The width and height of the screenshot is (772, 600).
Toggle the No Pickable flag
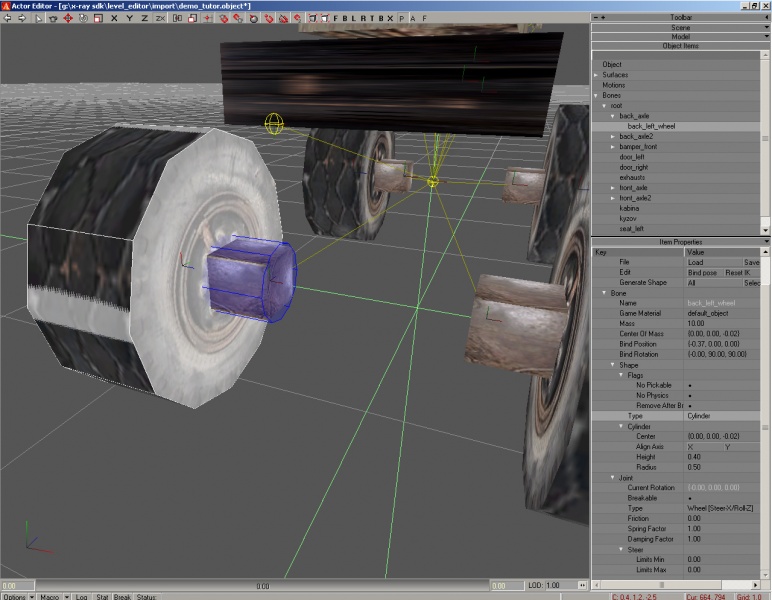pyautogui.click(x=690, y=385)
